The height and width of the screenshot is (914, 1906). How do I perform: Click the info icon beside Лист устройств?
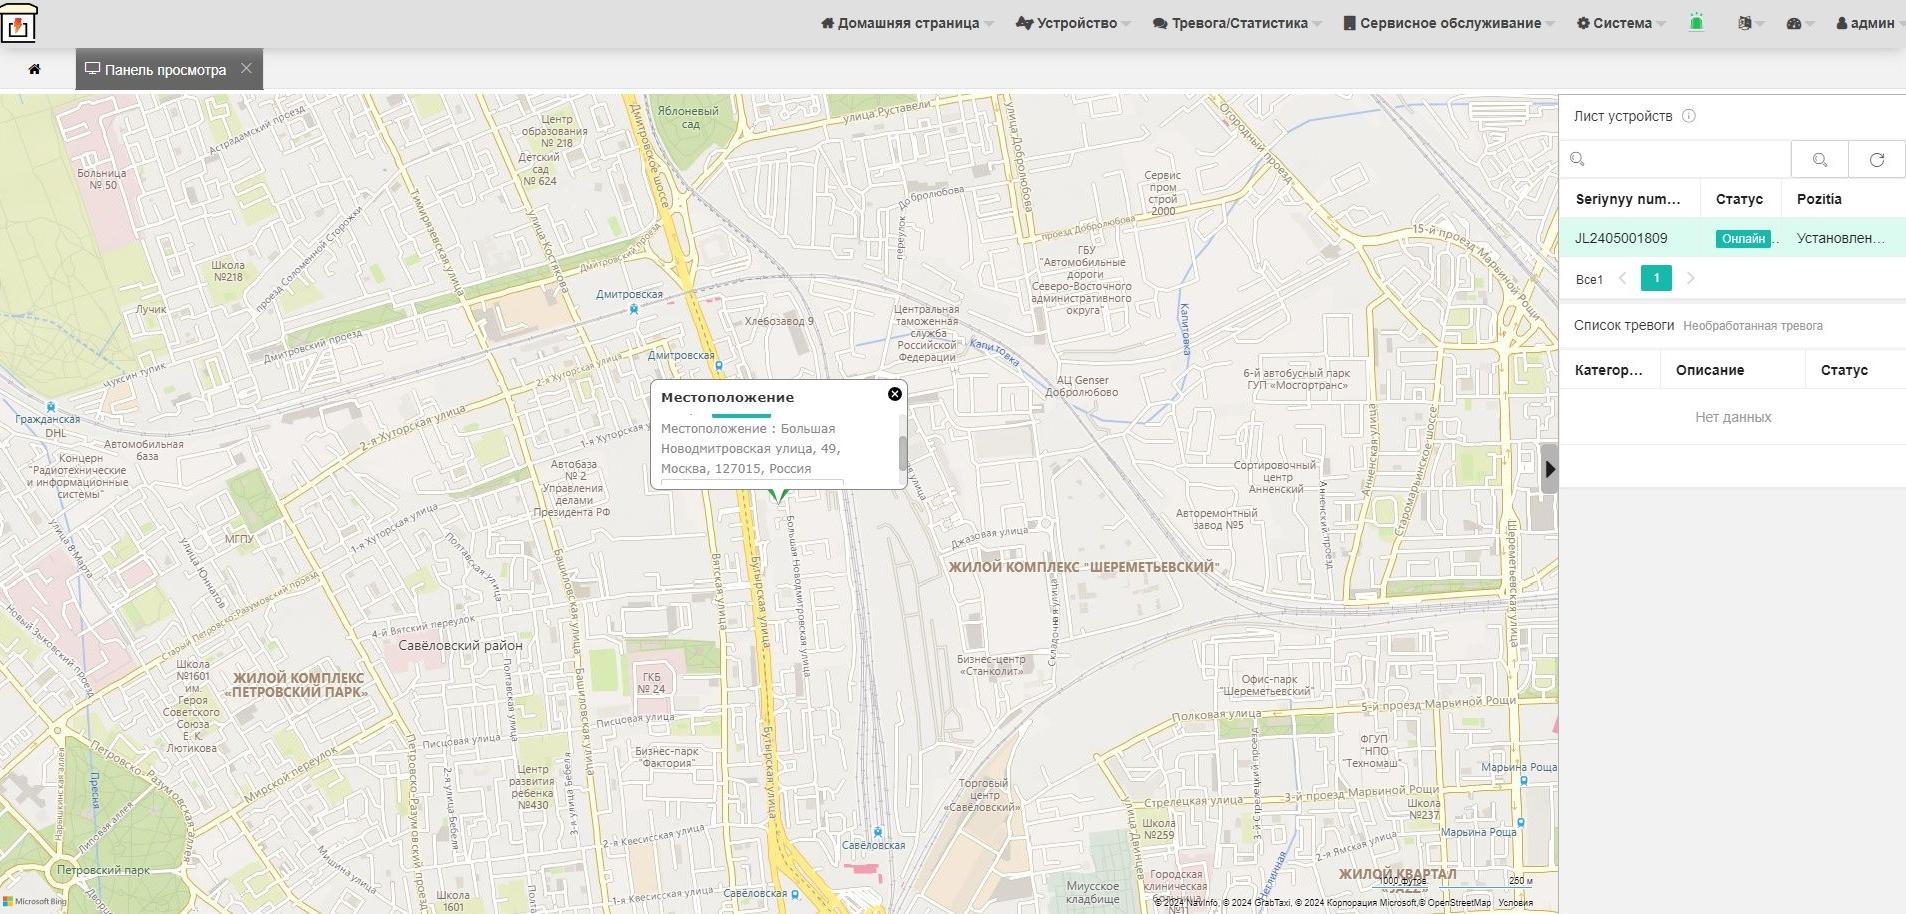(x=1689, y=116)
